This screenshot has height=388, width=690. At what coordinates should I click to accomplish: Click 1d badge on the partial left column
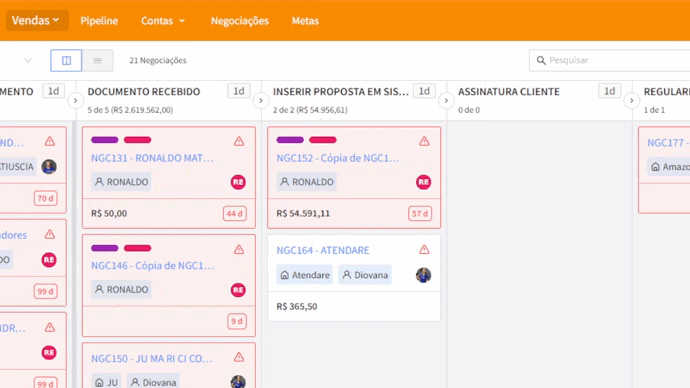[x=53, y=91]
